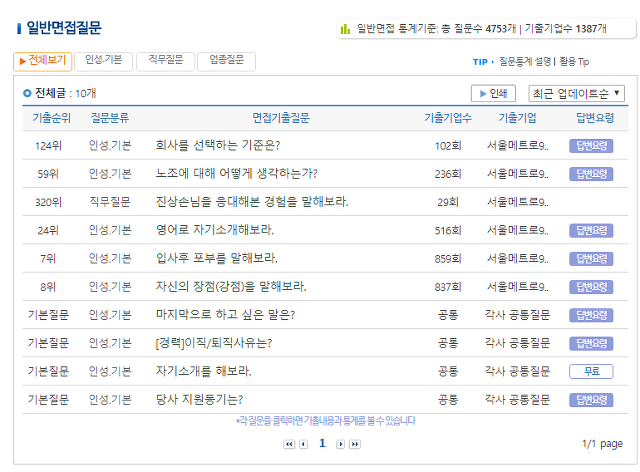Viewport: 640px width, 472px height.
Task: Click the 837회 count cell
Action: click(x=448, y=287)
